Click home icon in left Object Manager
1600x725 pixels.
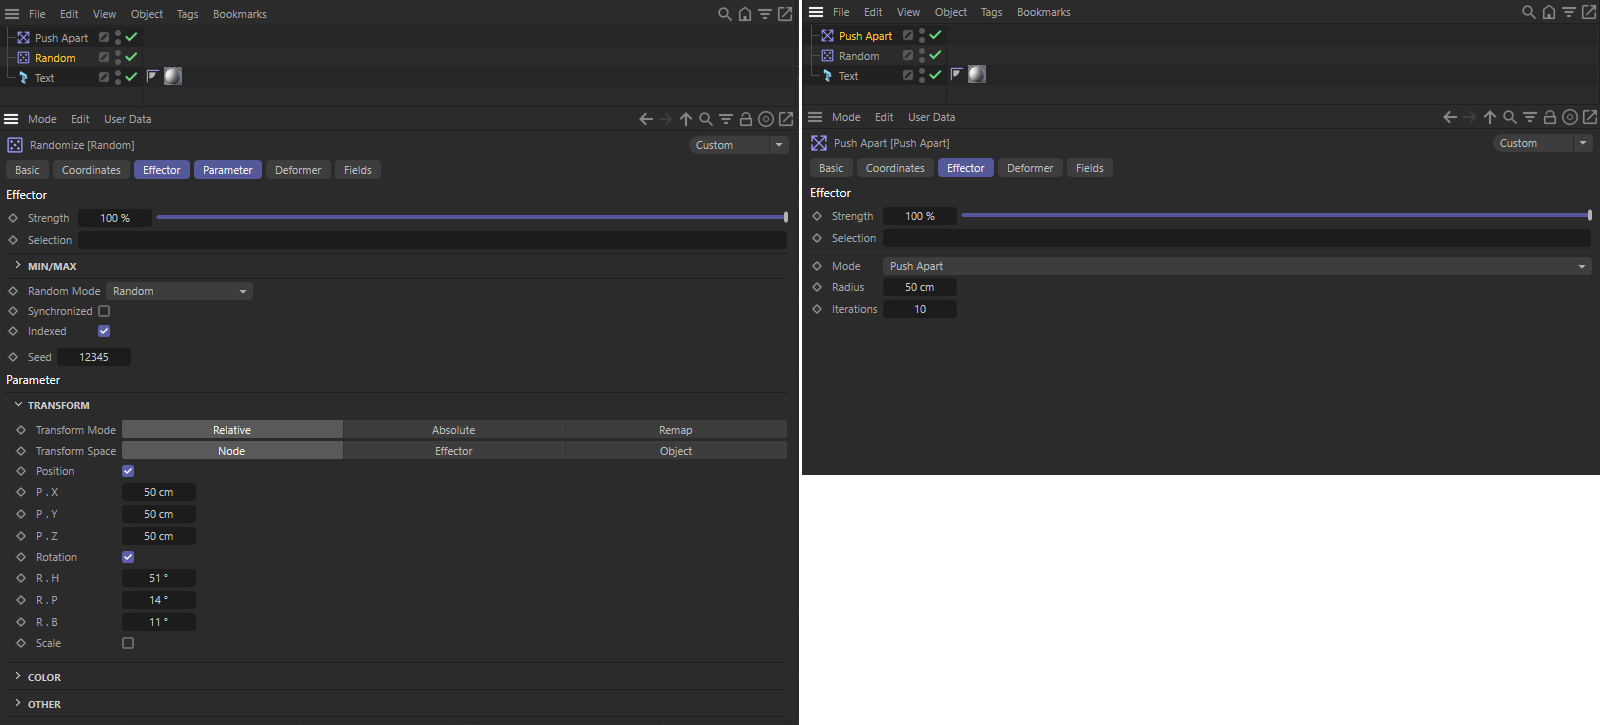point(745,14)
